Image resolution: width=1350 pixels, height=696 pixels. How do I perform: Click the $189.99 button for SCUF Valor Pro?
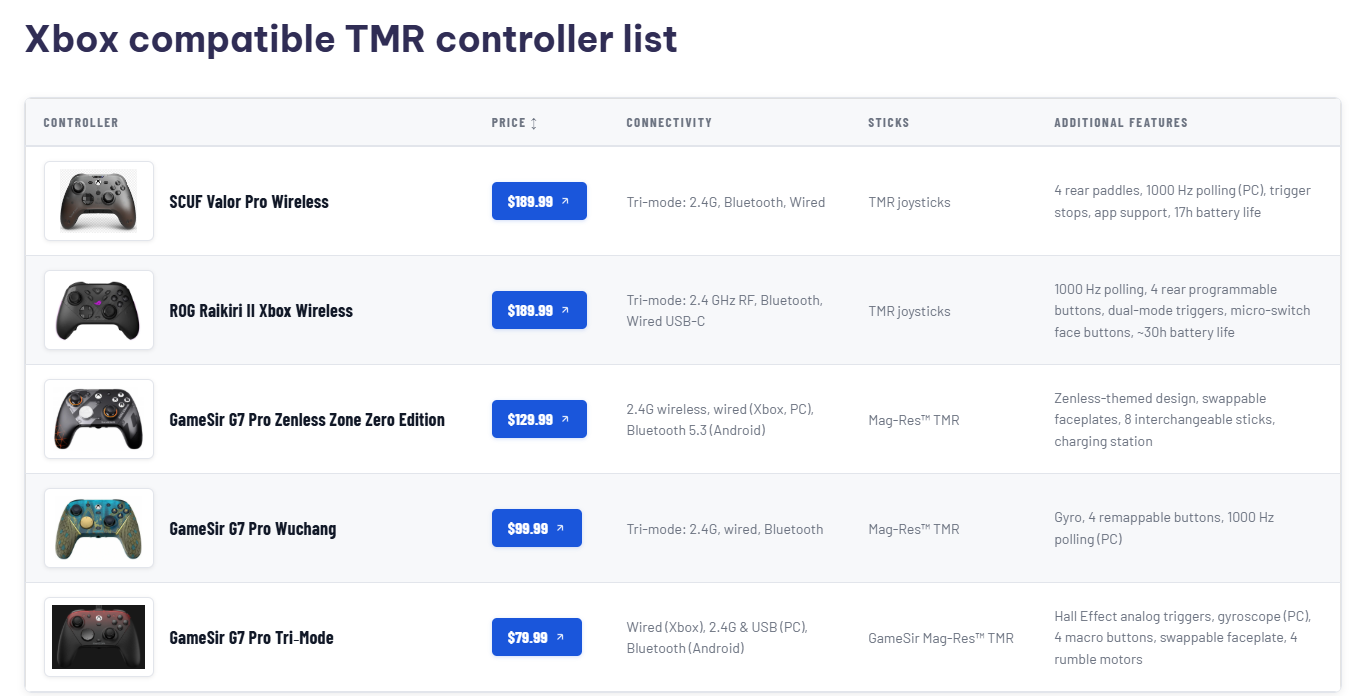coord(539,201)
